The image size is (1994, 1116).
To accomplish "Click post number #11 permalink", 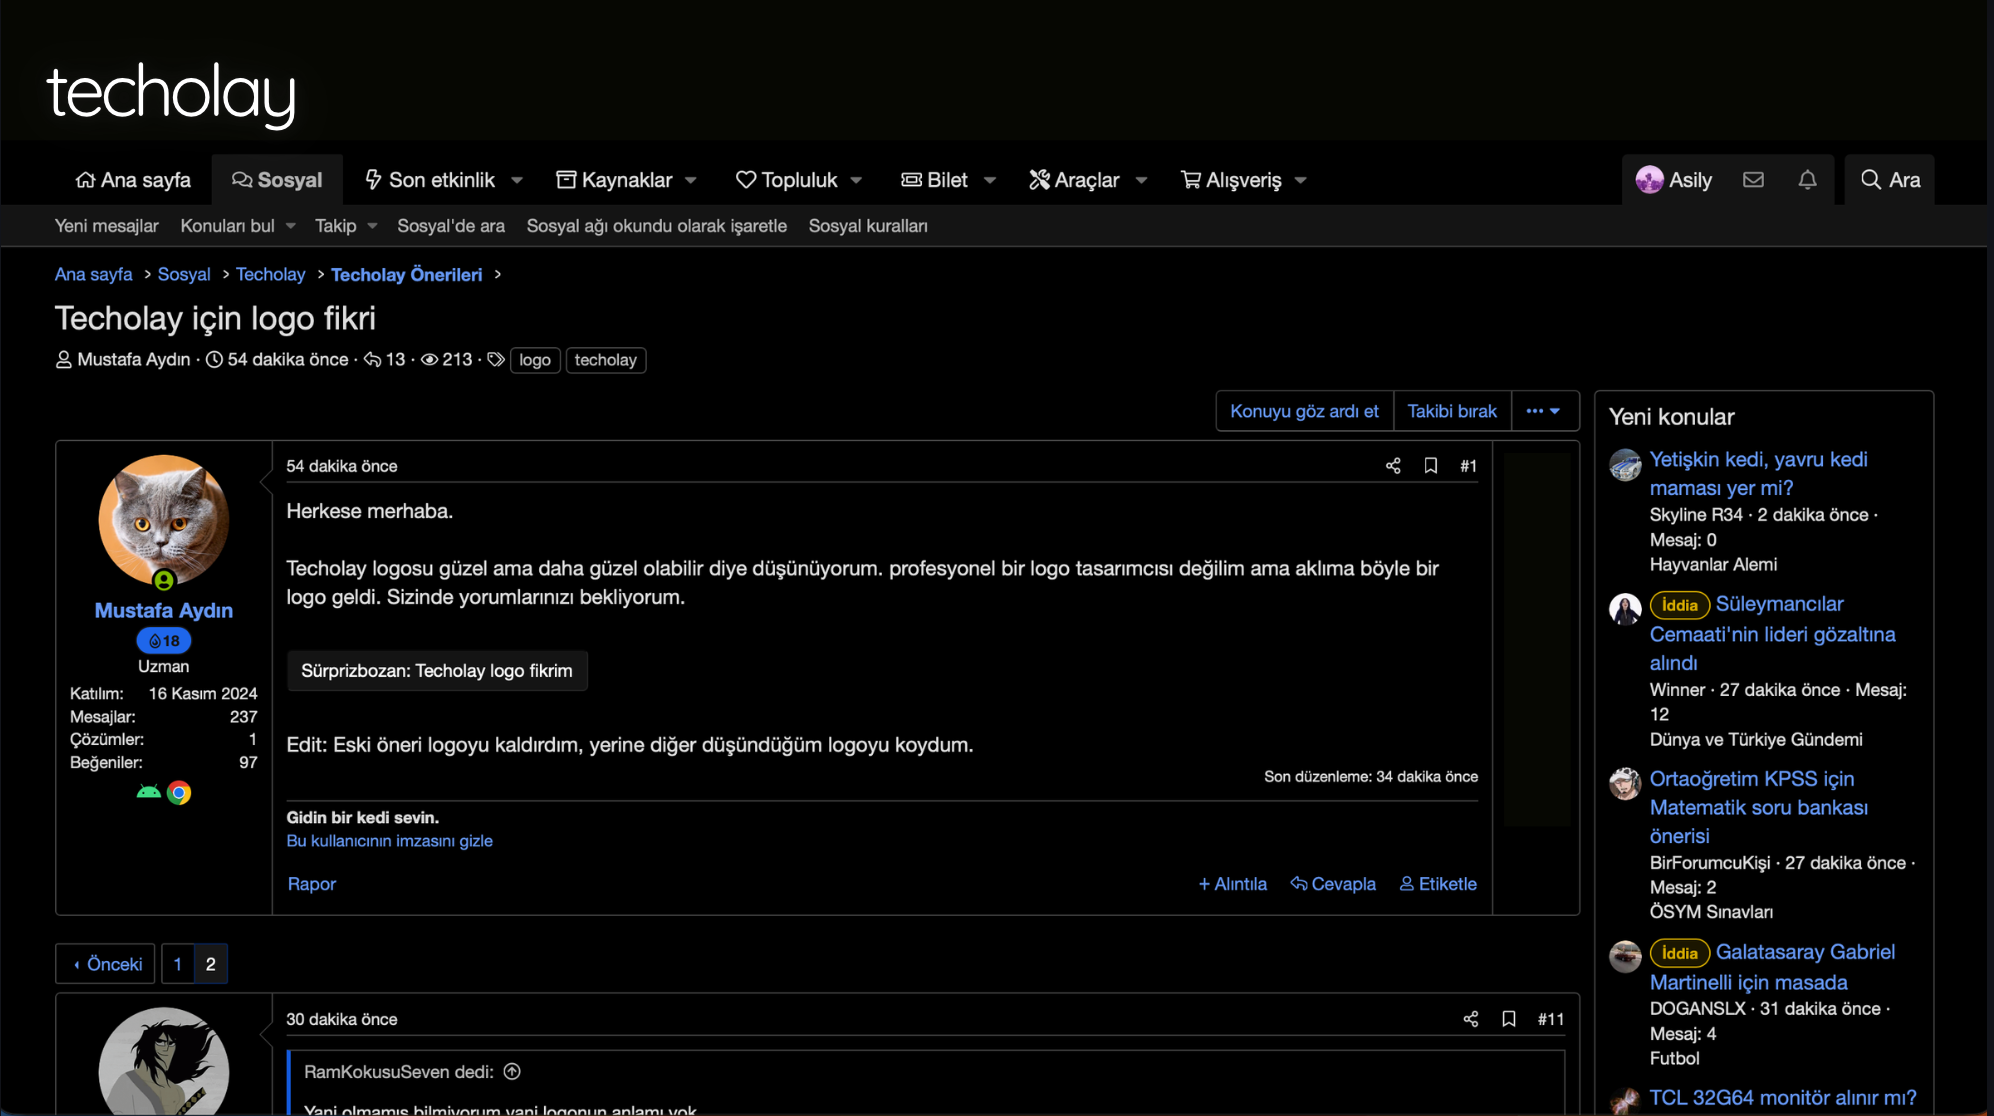I will (x=1551, y=1019).
